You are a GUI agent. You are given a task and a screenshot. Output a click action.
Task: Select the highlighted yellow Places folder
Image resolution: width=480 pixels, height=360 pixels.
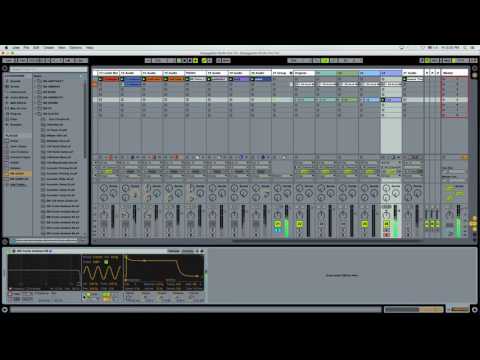coord(18,173)
